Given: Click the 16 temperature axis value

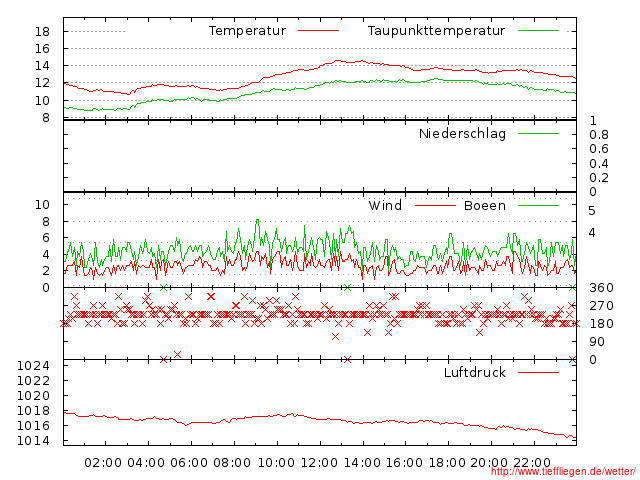Looking at the screenshot, I should coord(42,49).
